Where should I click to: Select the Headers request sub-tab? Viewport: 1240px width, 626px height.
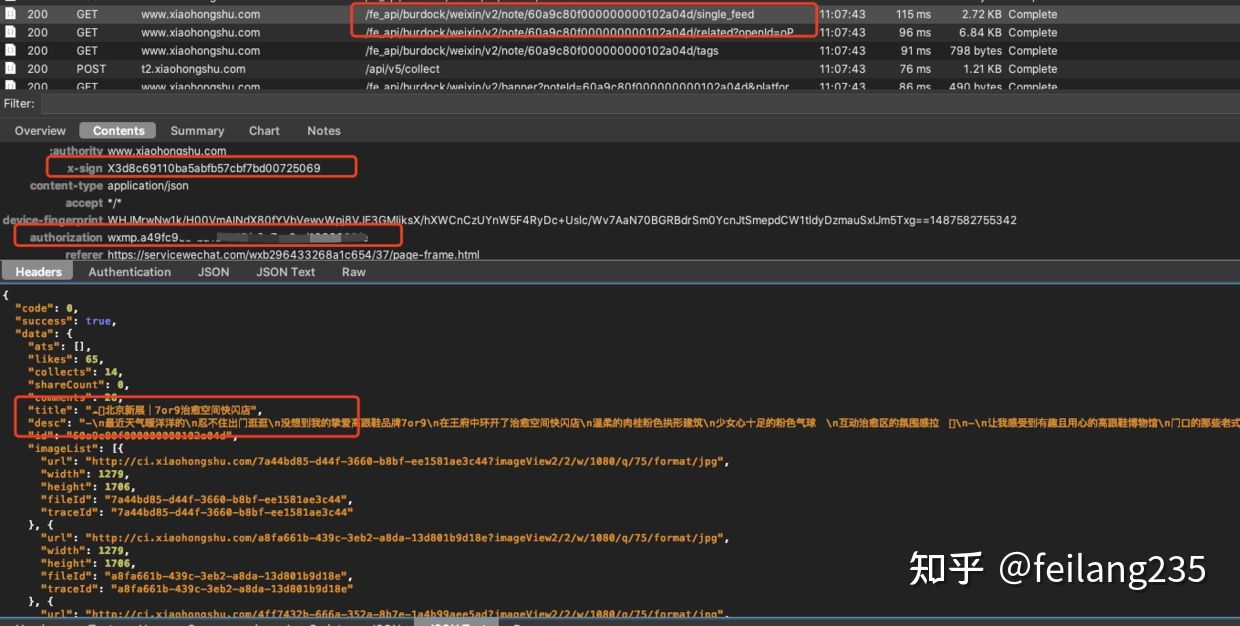point(38,272)
